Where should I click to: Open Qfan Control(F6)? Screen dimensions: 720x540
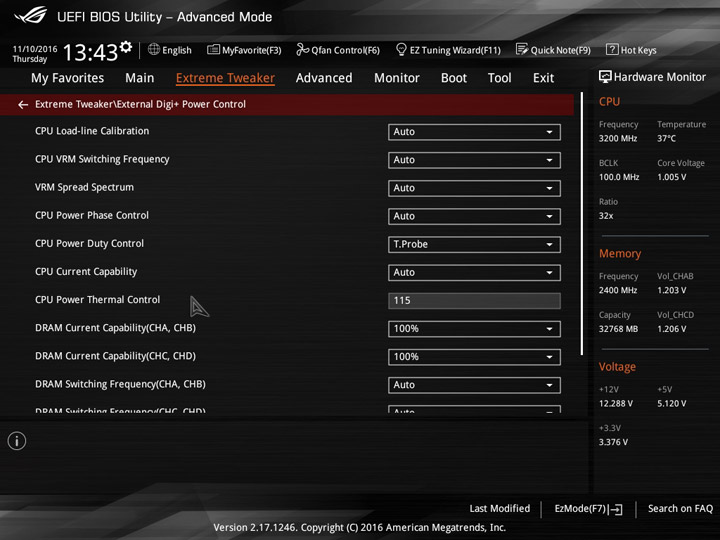tap(338, 50)
